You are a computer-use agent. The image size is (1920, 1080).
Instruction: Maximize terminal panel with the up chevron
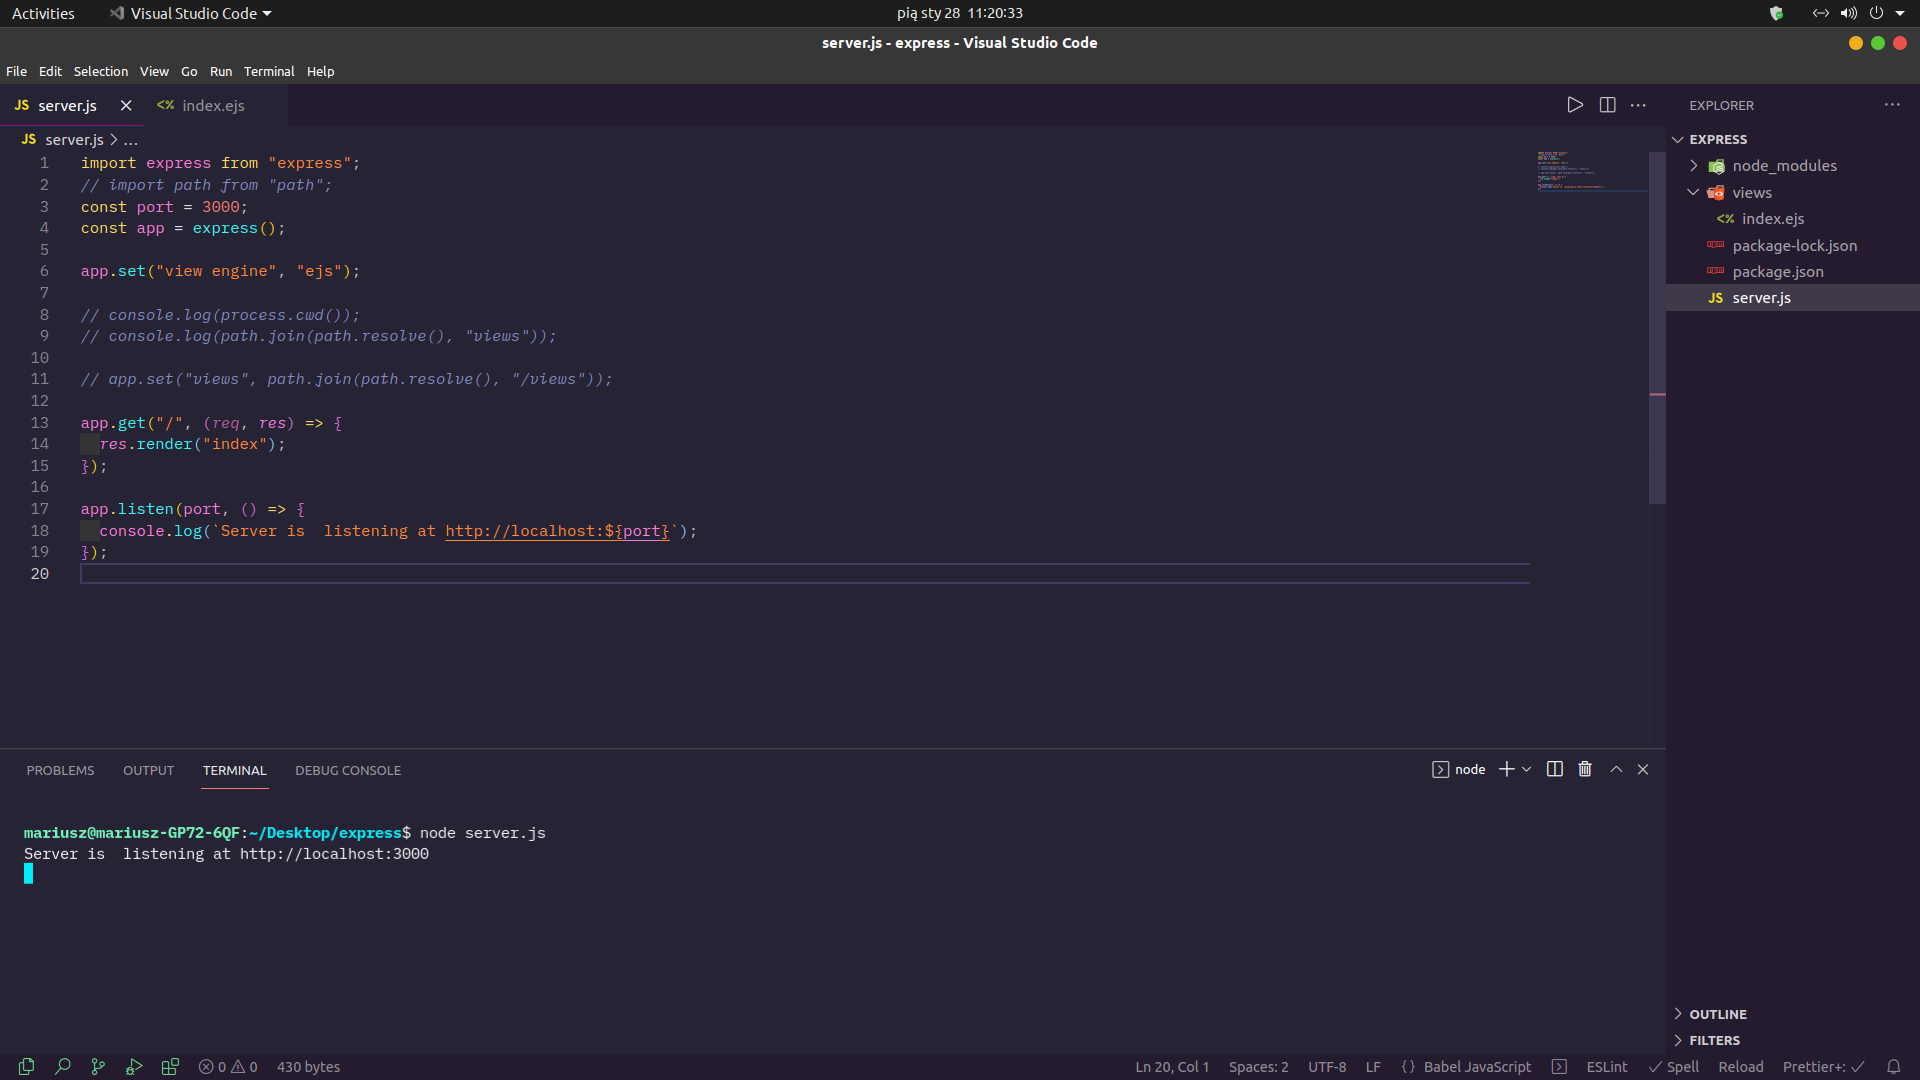click(x=1616, y=769)
